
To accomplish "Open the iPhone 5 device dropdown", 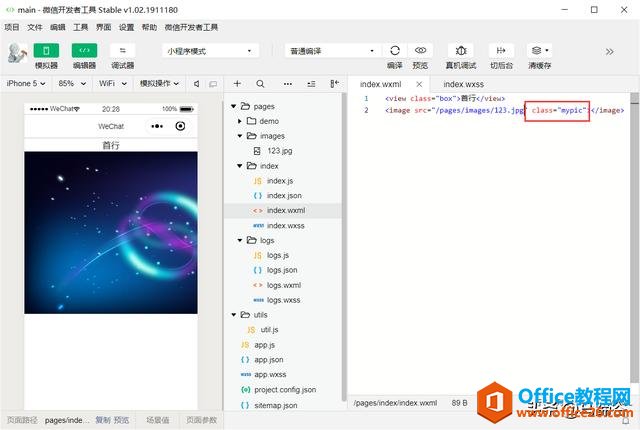I will (26, 84).
